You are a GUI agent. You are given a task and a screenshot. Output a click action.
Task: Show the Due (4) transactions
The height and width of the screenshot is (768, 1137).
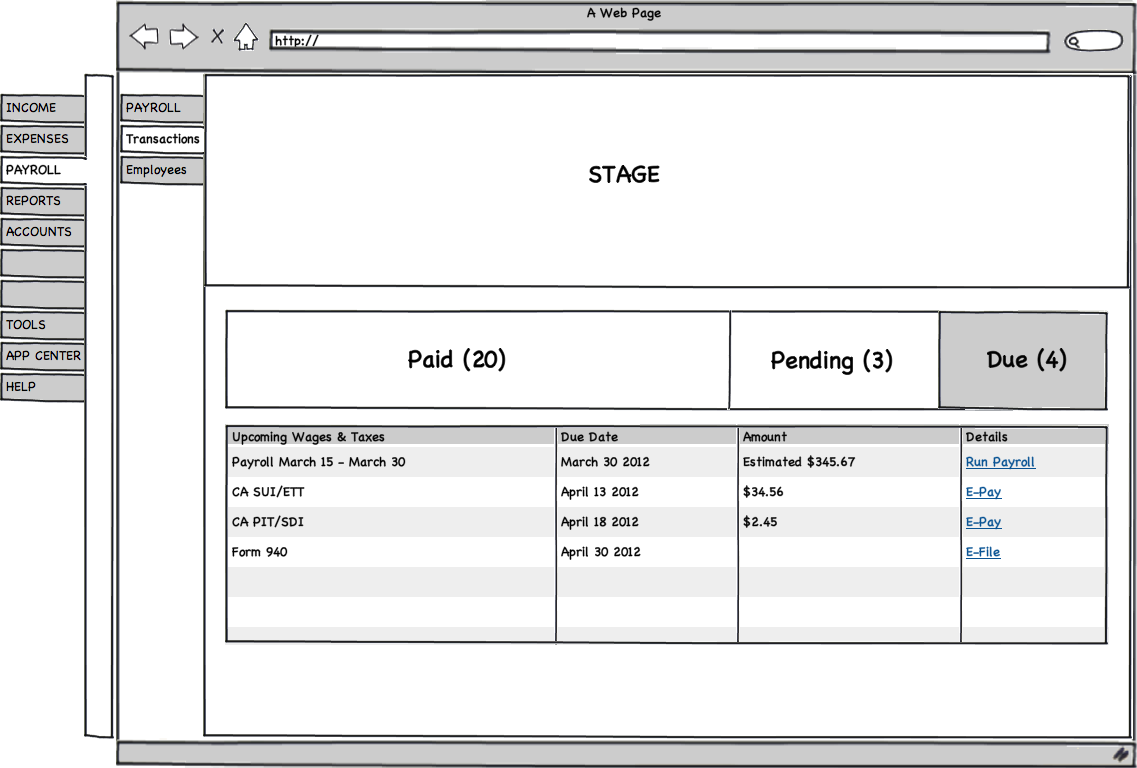[1023, 360]
